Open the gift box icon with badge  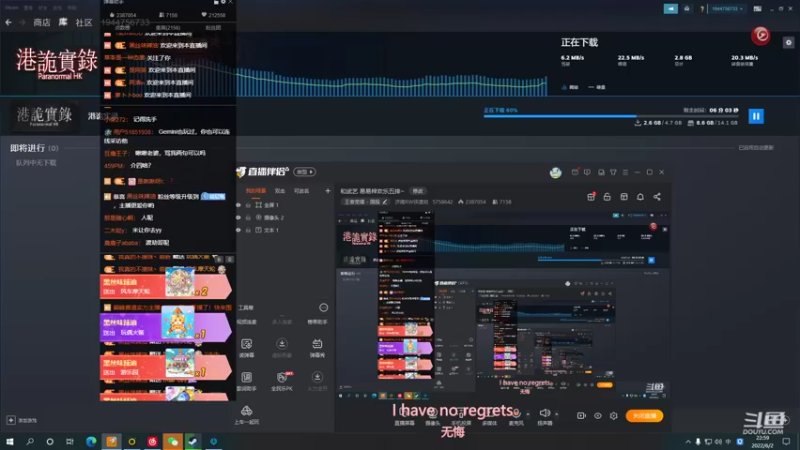(591, 197)
